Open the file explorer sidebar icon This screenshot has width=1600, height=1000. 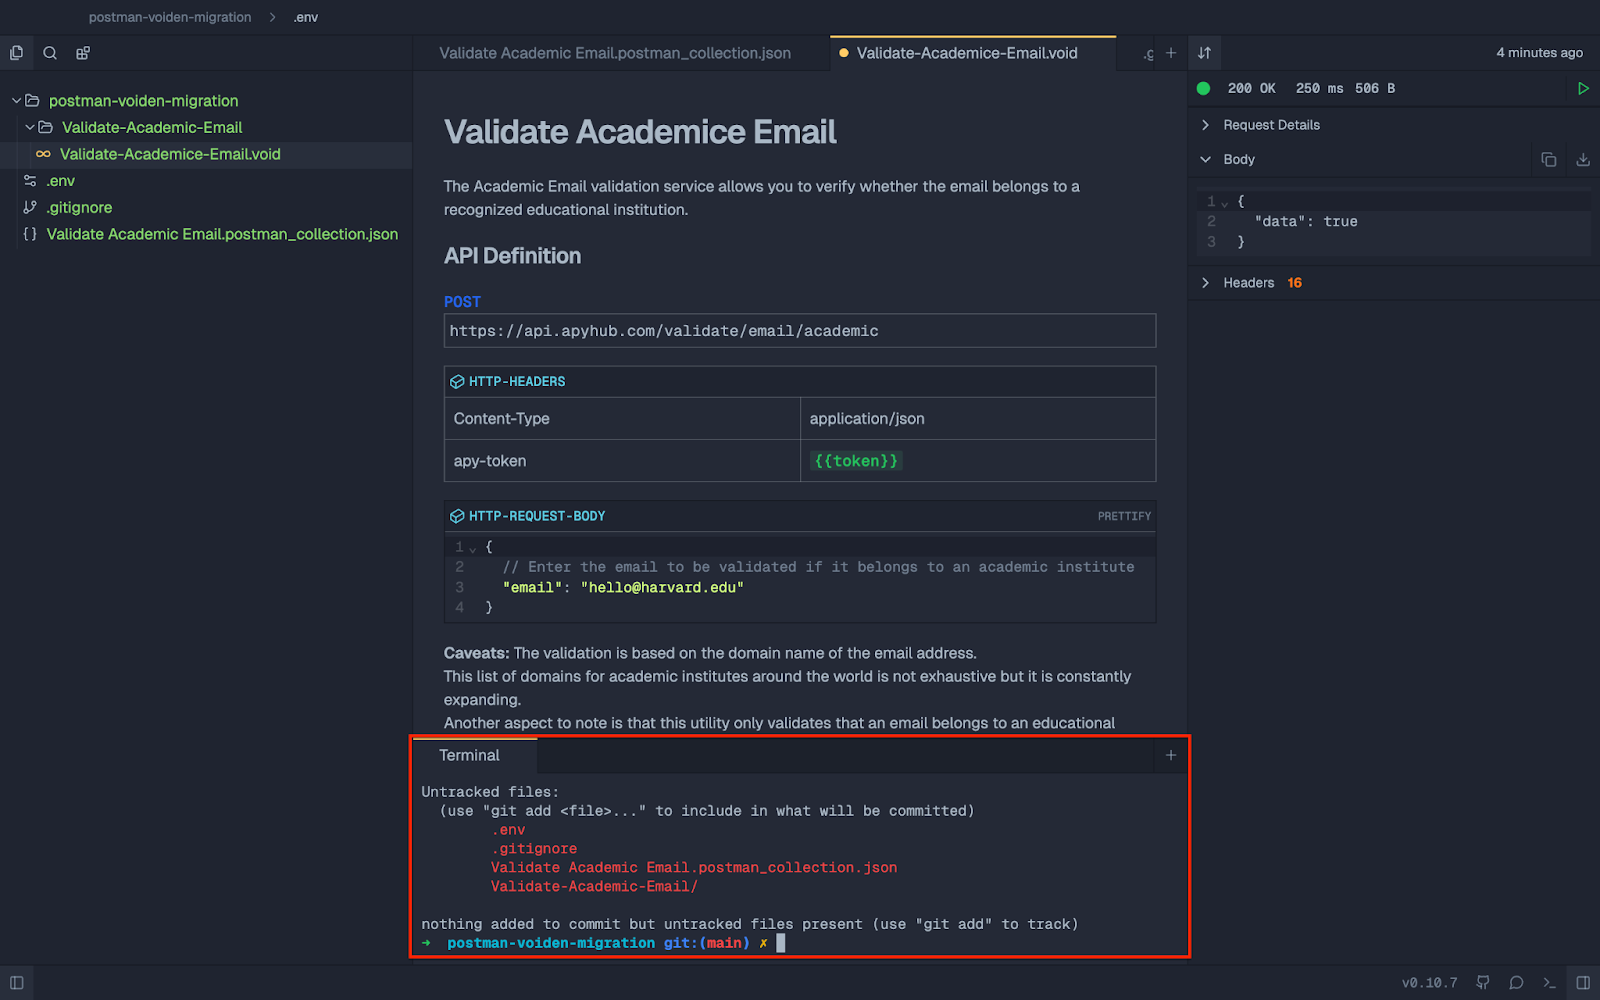click(x=16, y=53)
